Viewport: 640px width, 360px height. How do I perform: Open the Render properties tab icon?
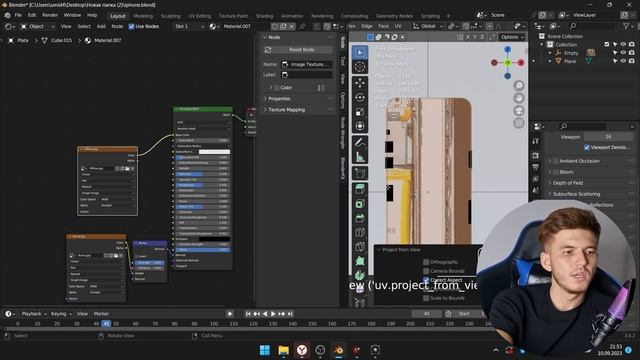(x=536, y=156)
